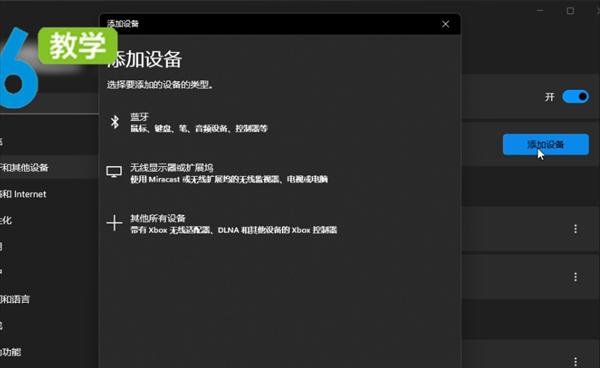This screenshot has height=368, width=600.
Task: Choose 无线显示器或扩展坞 option
Action: (217, 173)
